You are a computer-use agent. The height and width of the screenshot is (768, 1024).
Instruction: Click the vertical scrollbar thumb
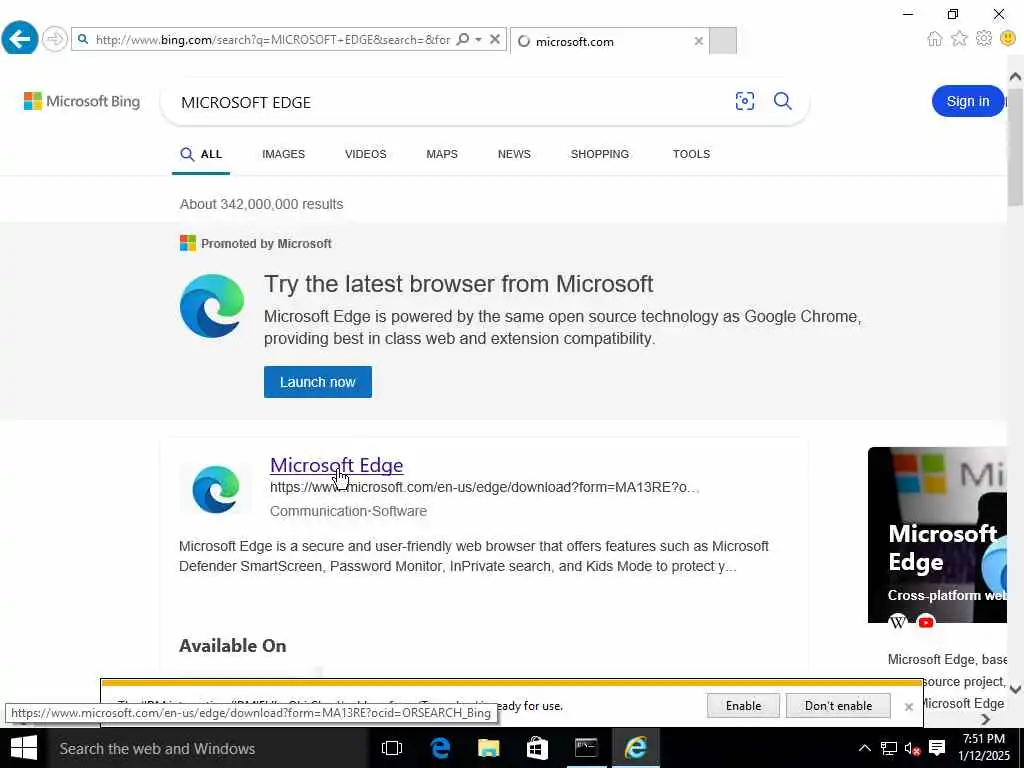1016,147
